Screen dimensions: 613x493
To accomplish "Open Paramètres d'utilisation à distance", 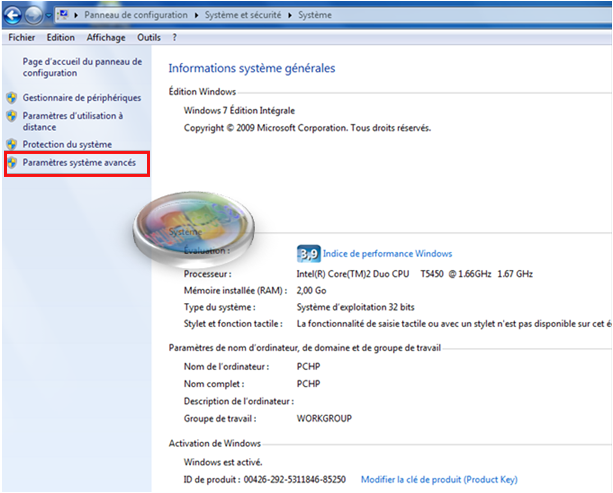I will pyautogui.click(x=73, y=121).
